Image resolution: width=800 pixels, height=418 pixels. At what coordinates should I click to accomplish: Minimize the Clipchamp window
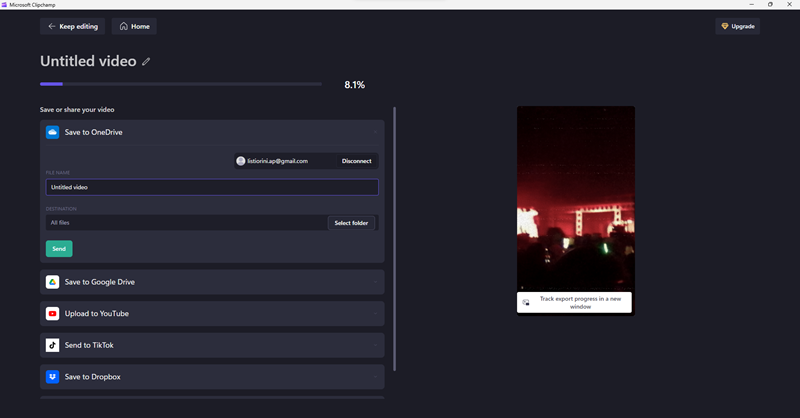tap(752, 4)
